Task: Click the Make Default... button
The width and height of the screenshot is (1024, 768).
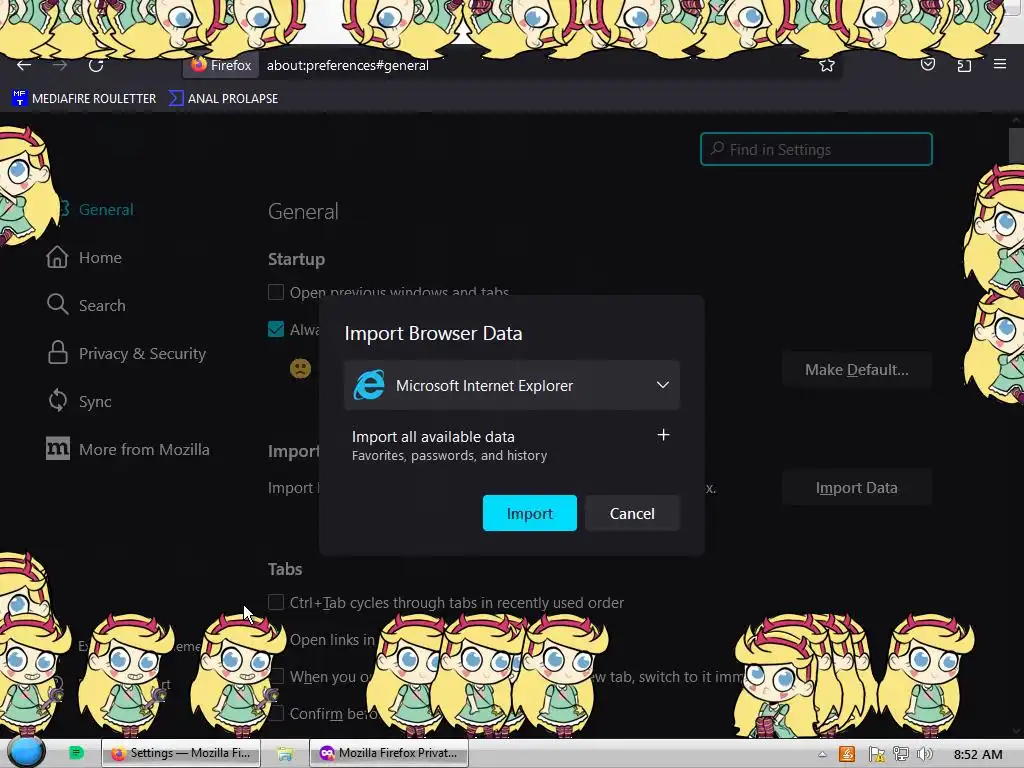Action: 856,370
